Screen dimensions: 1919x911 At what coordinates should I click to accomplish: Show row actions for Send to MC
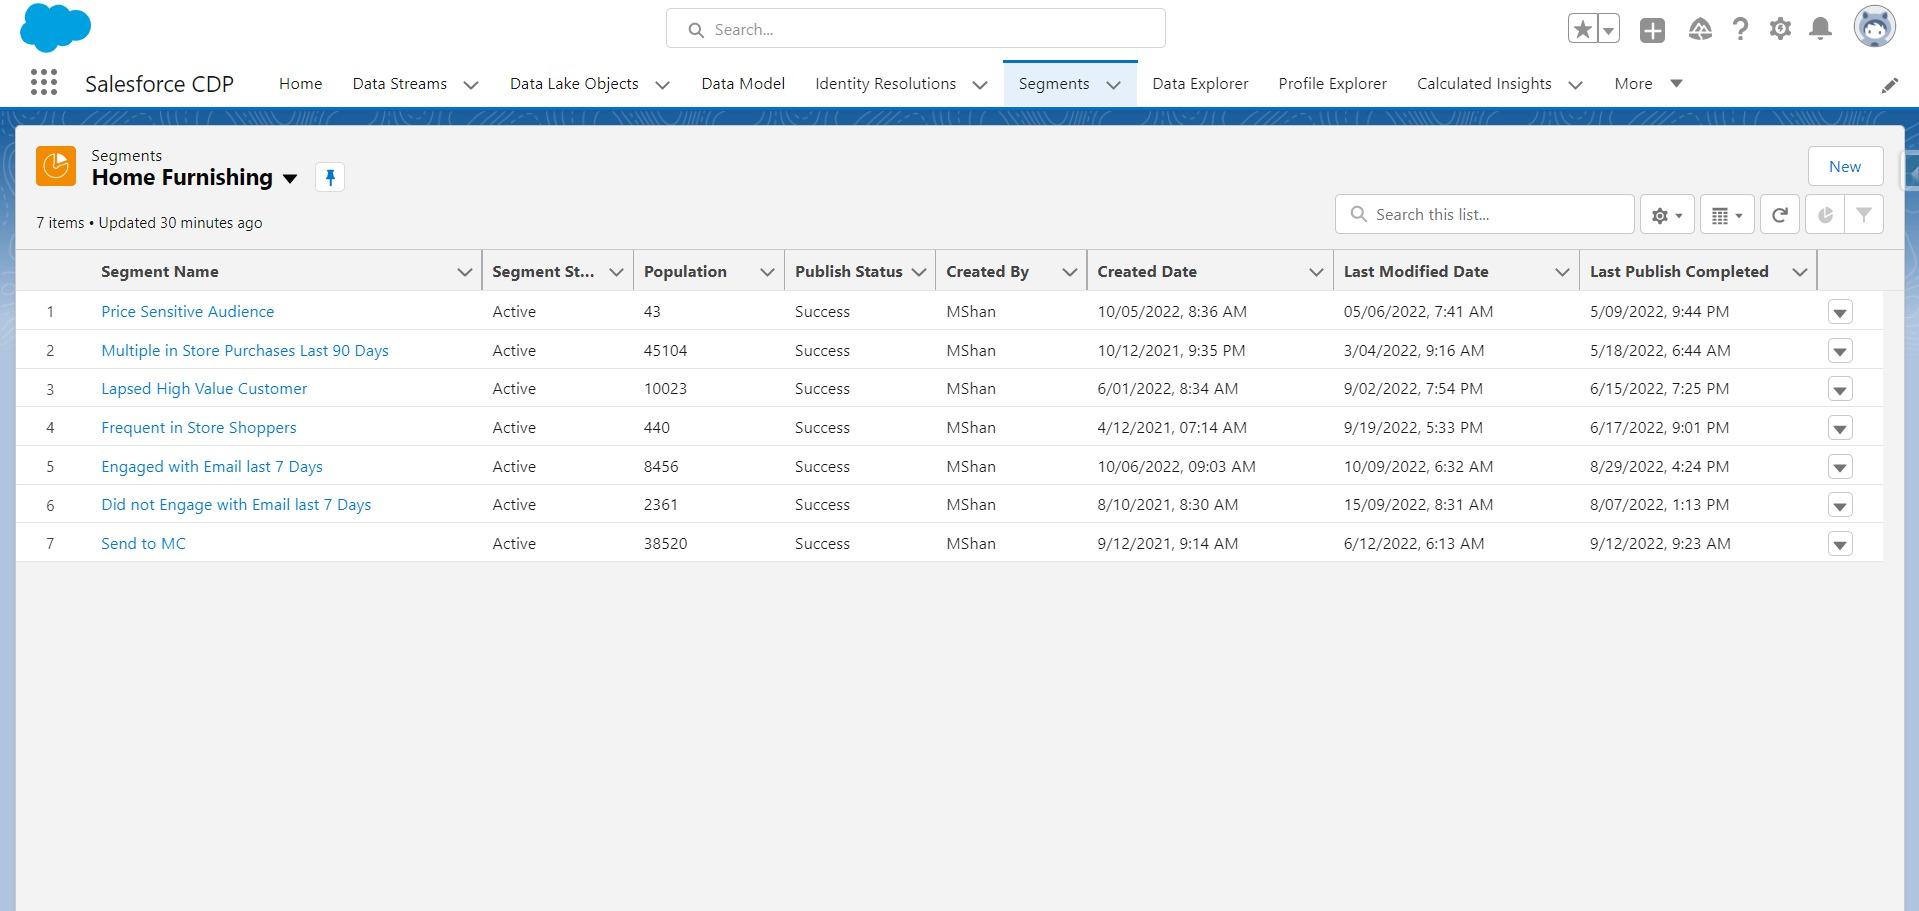tap(1840, 544)
